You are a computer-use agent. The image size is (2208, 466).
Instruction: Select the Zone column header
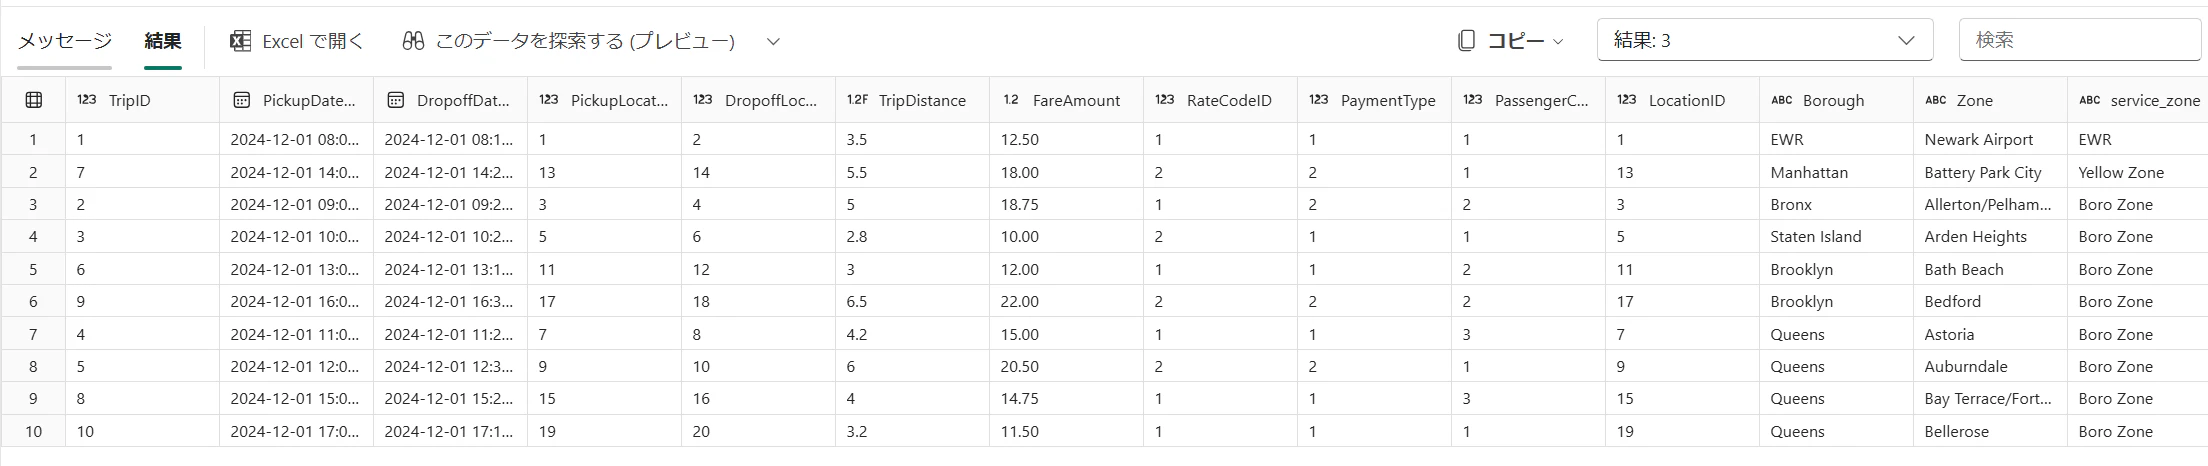coord(1974,100)
